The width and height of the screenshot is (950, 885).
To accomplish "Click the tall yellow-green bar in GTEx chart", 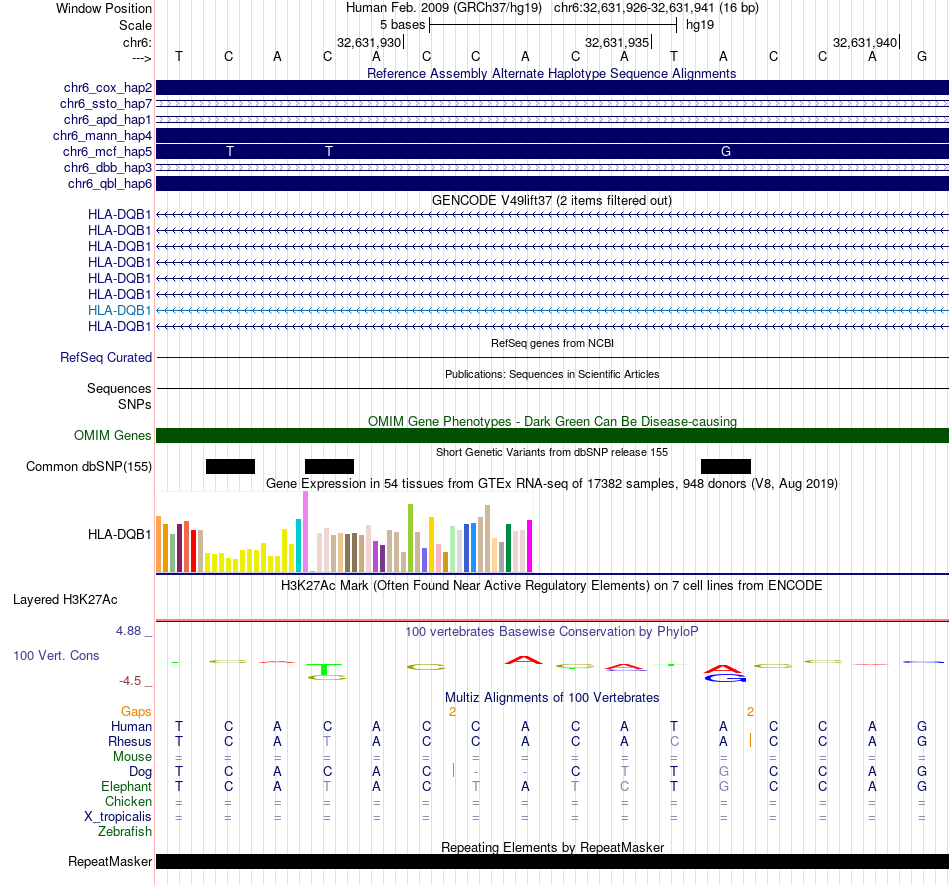I will 410,538.
